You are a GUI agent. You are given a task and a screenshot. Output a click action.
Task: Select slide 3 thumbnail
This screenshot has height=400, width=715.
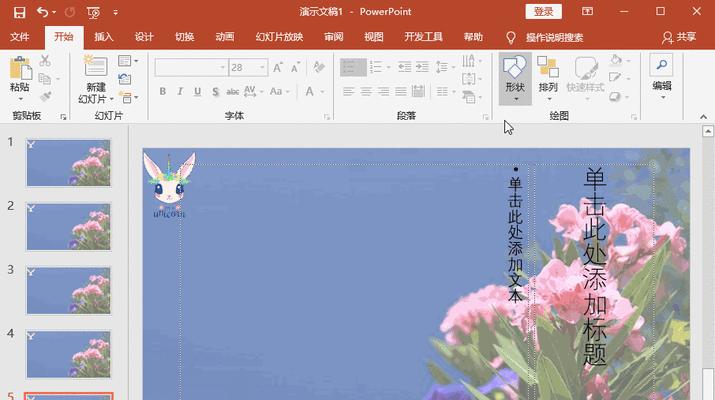(68, 291)
